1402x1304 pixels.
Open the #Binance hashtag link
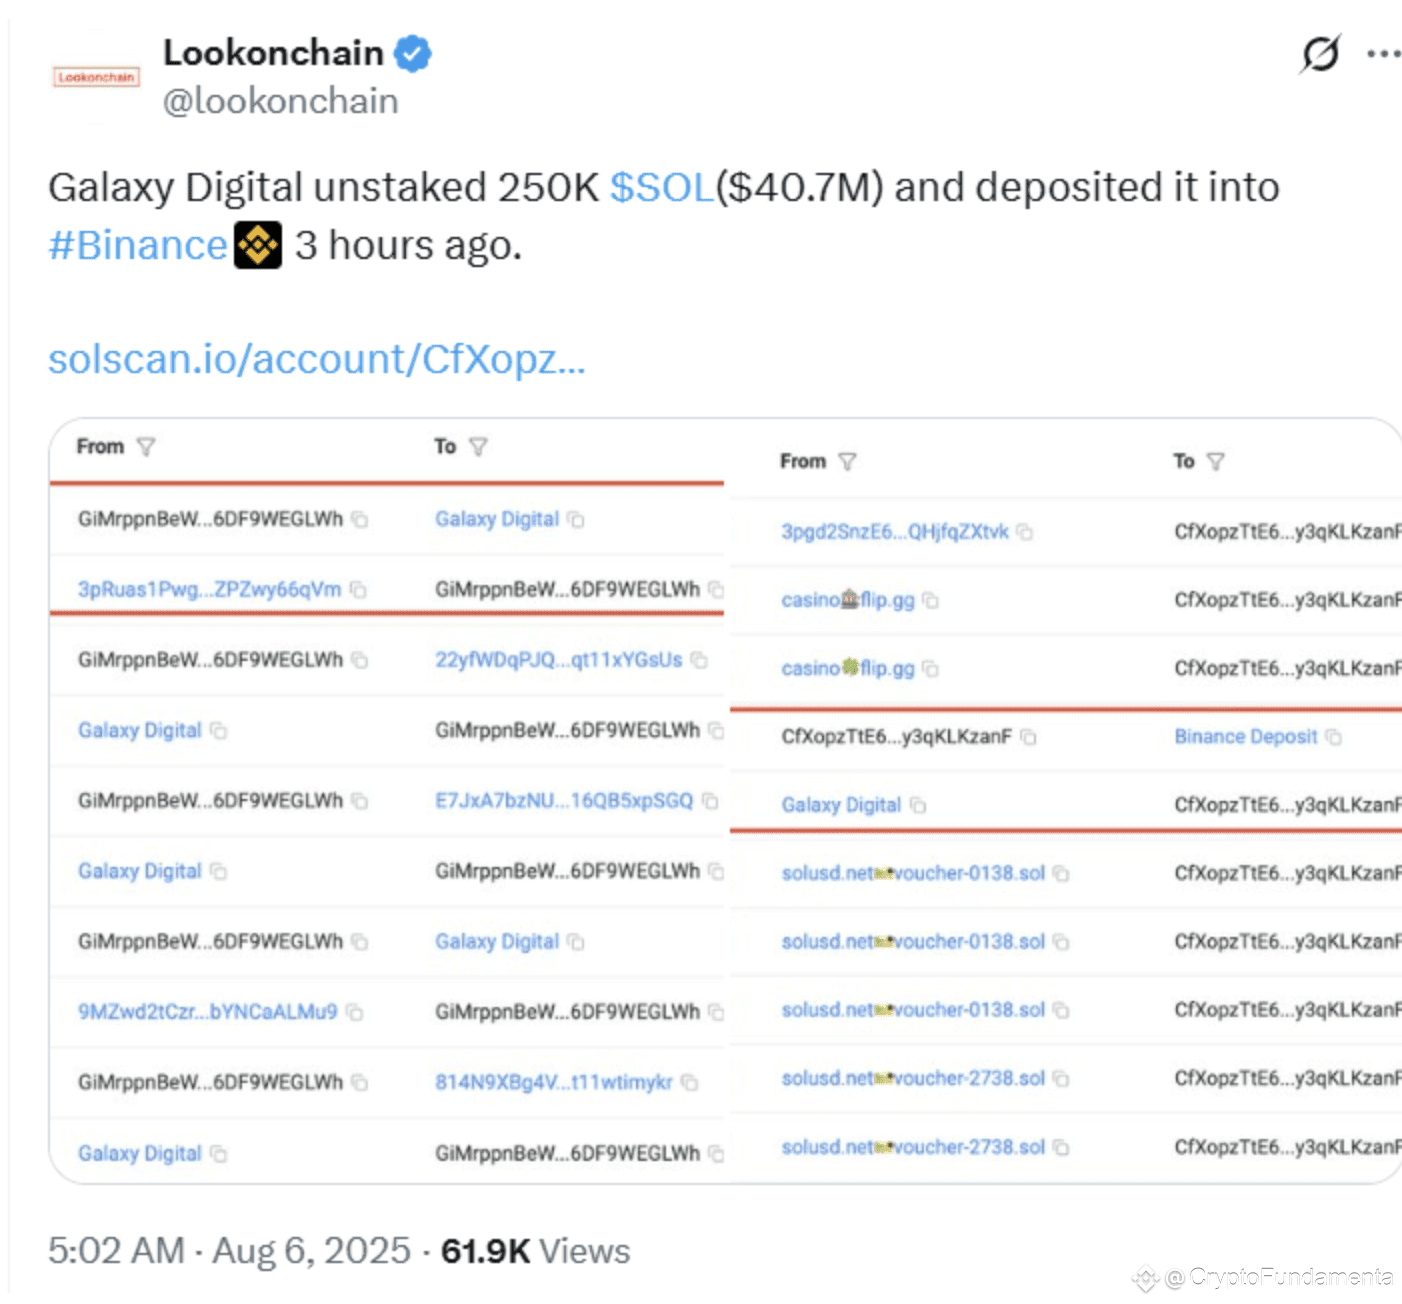[x=138, y=245]
